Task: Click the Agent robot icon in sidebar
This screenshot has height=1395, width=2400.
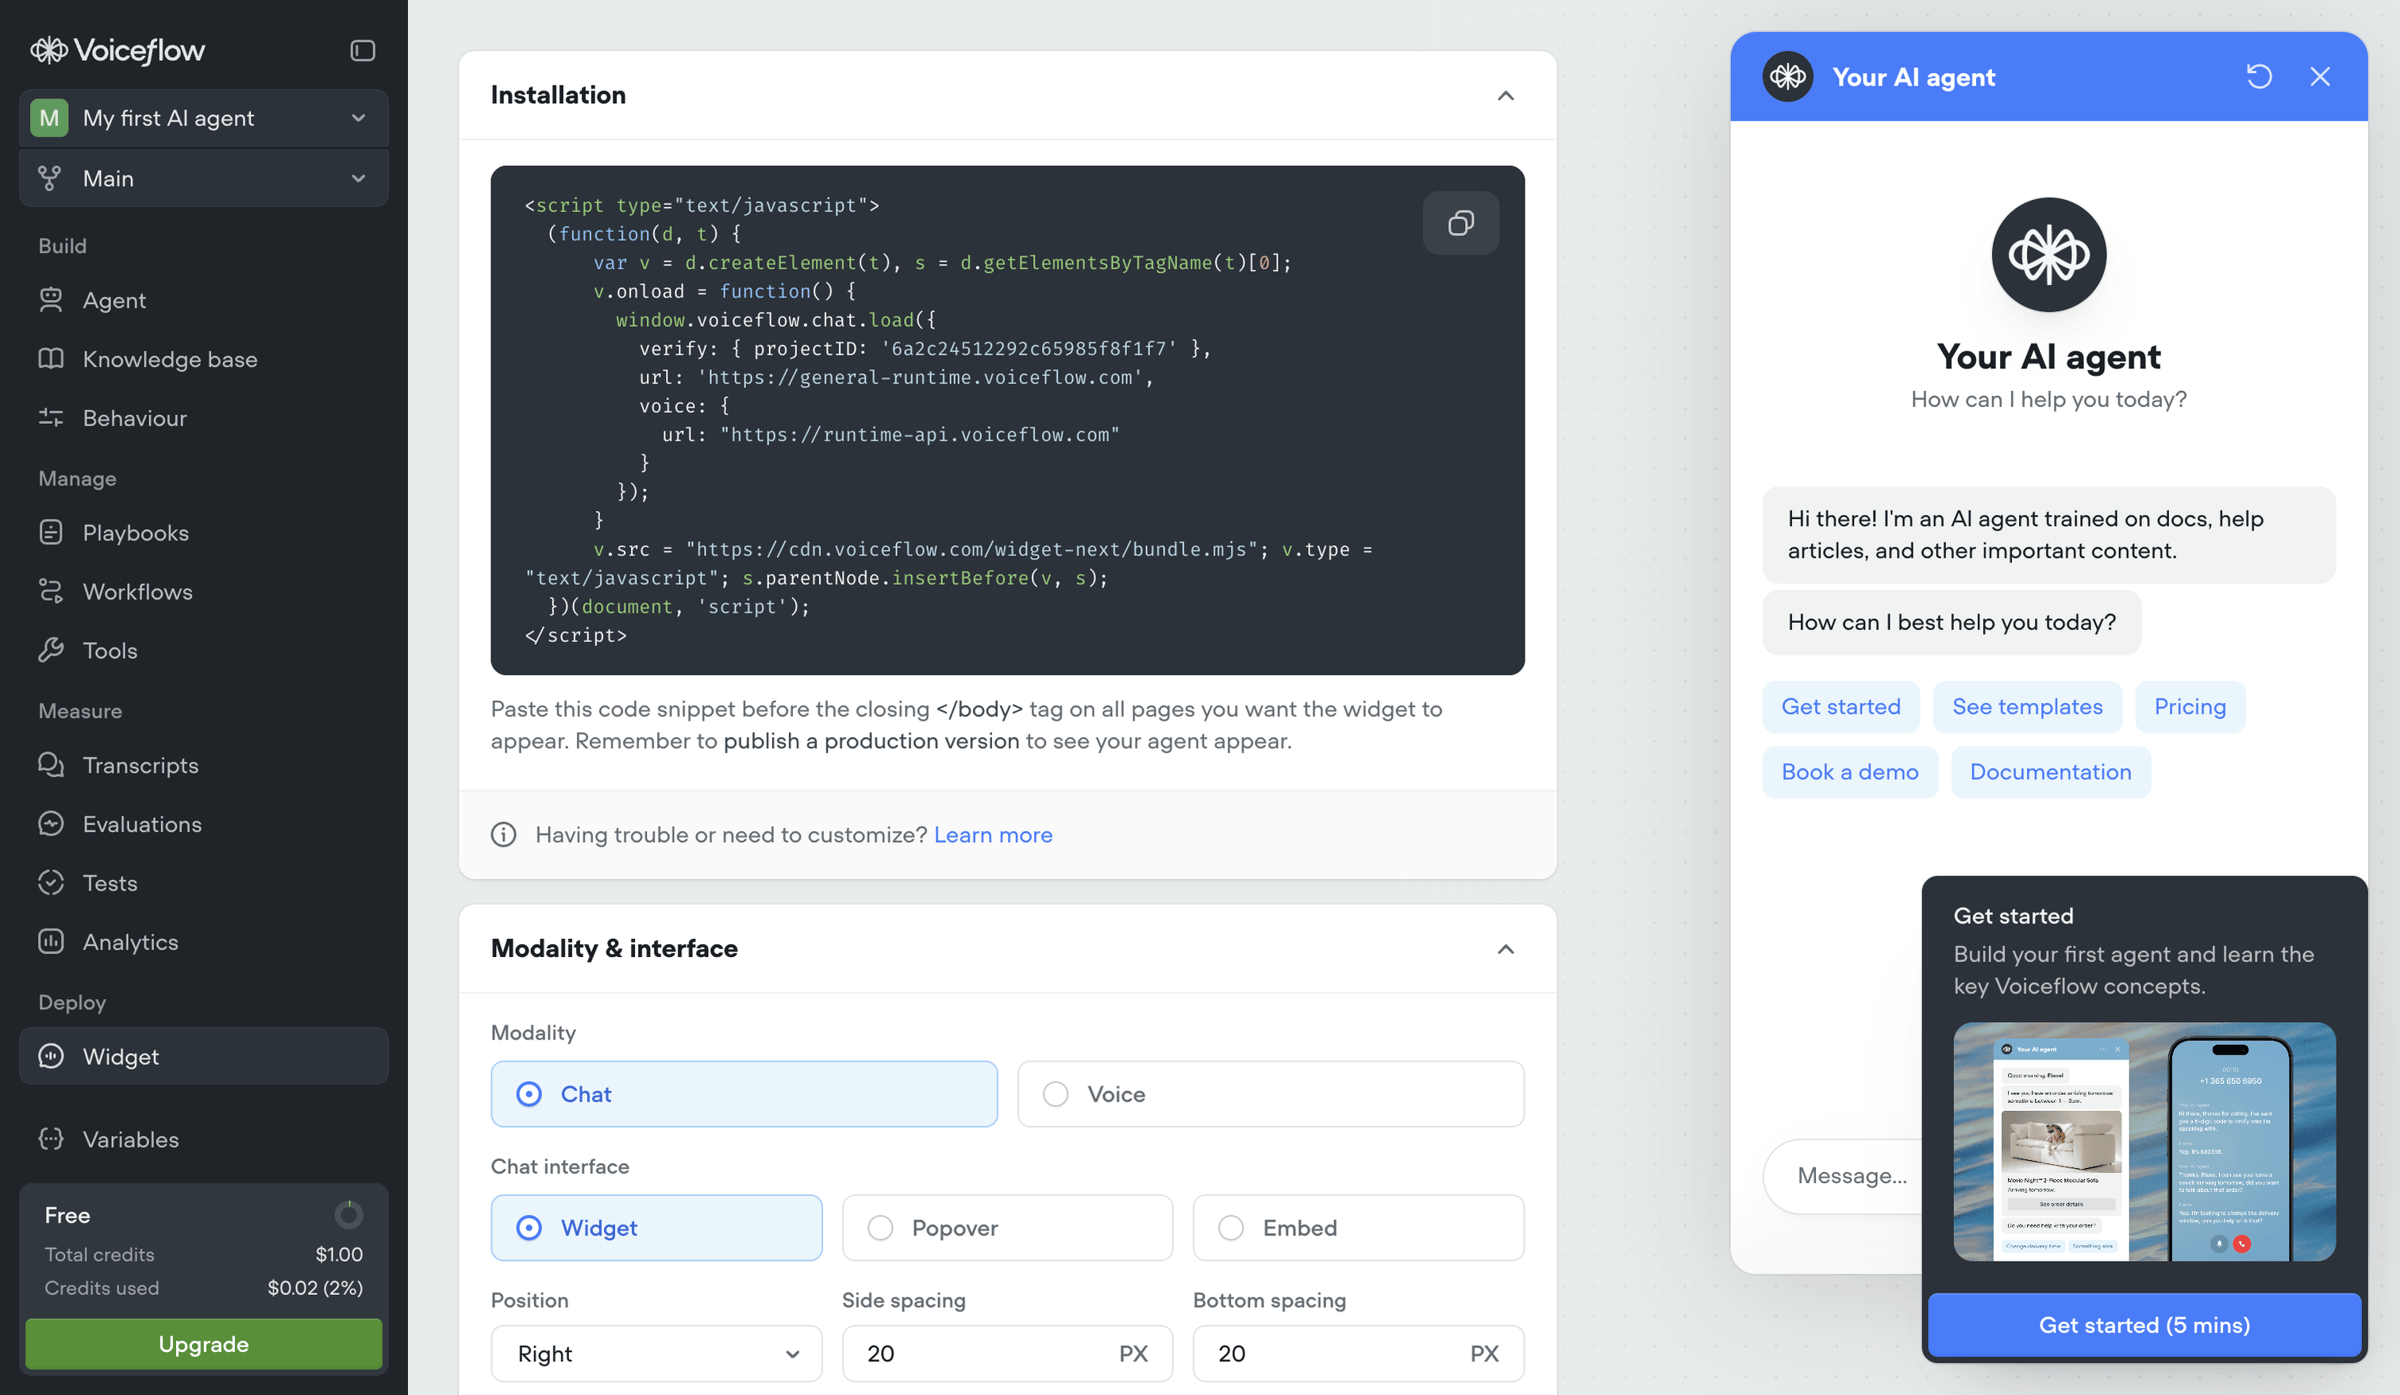Action: click(51, 300)
